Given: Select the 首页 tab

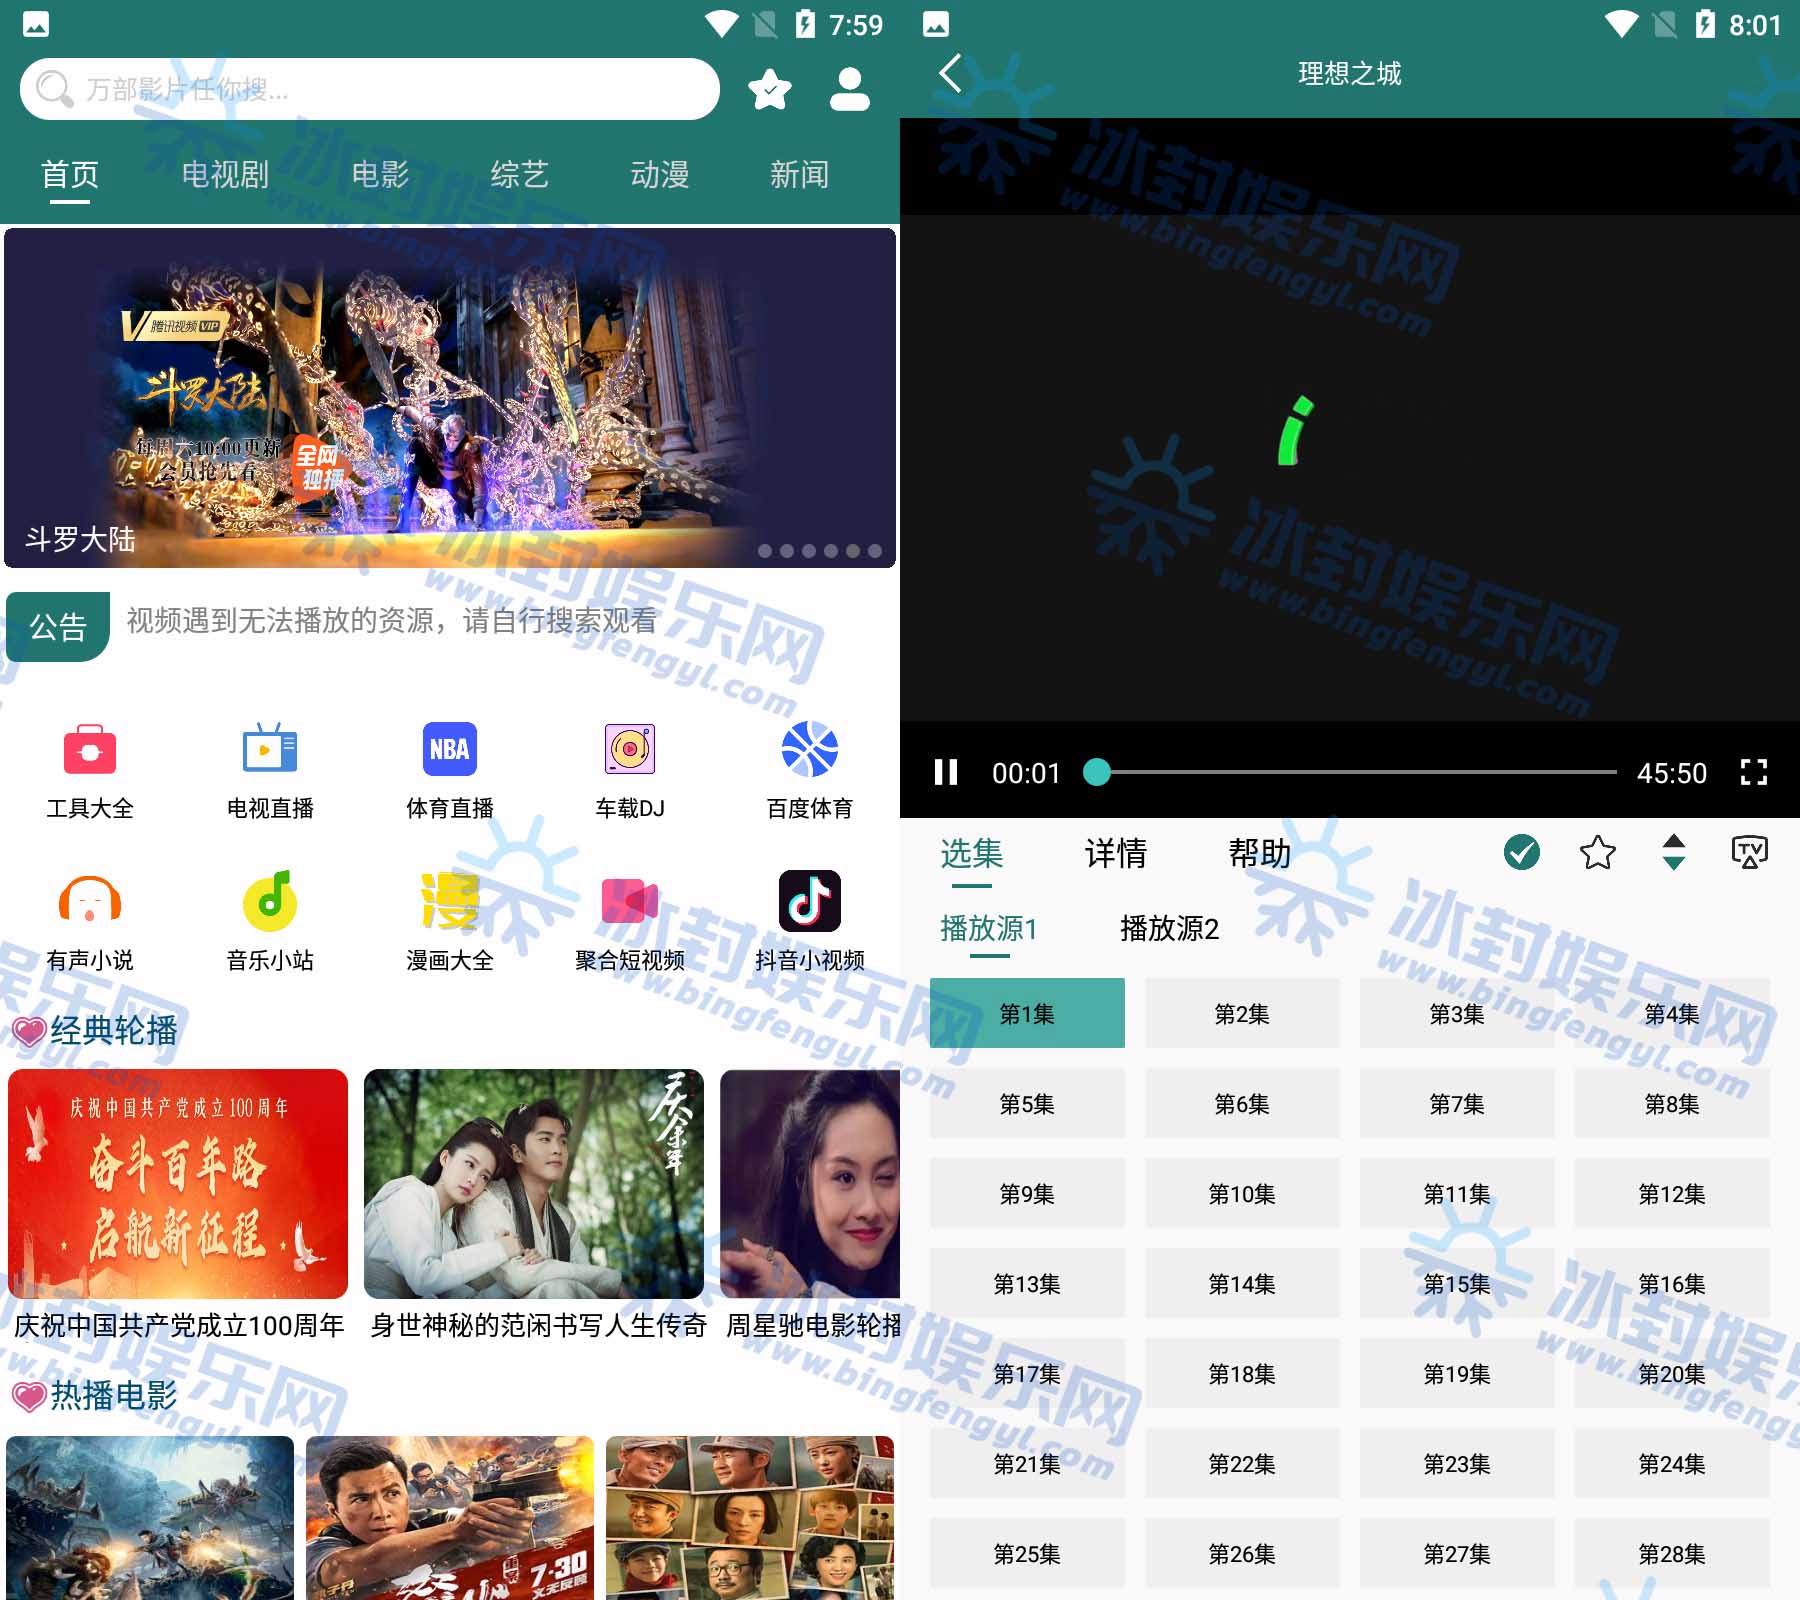Looking at the screenshot, I should (70, 175).
